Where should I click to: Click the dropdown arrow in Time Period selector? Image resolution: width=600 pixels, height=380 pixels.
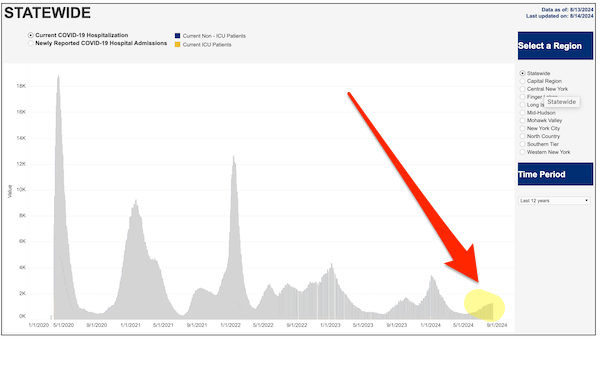point(586,201)
